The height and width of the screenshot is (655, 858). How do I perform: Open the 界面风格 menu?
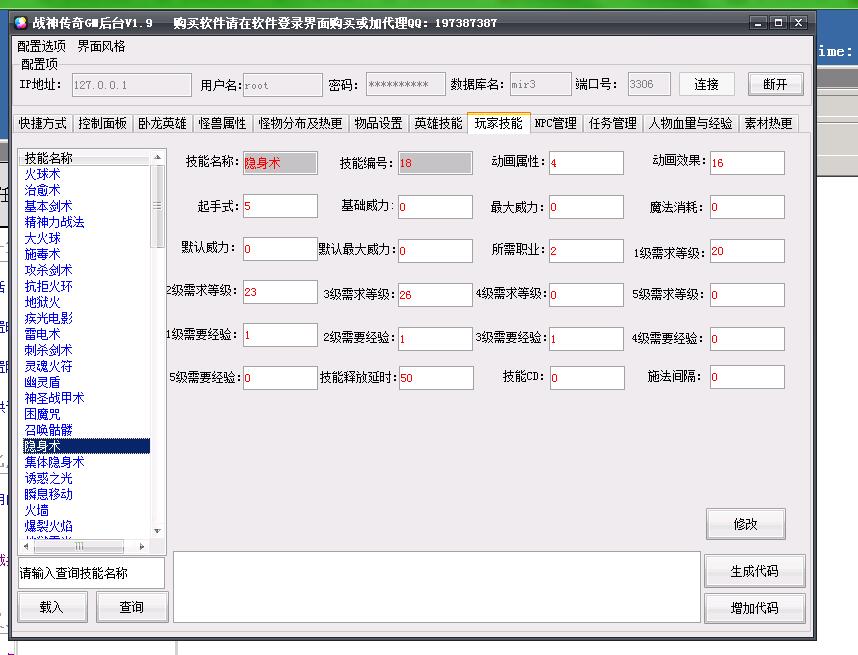tap(102, 46)
